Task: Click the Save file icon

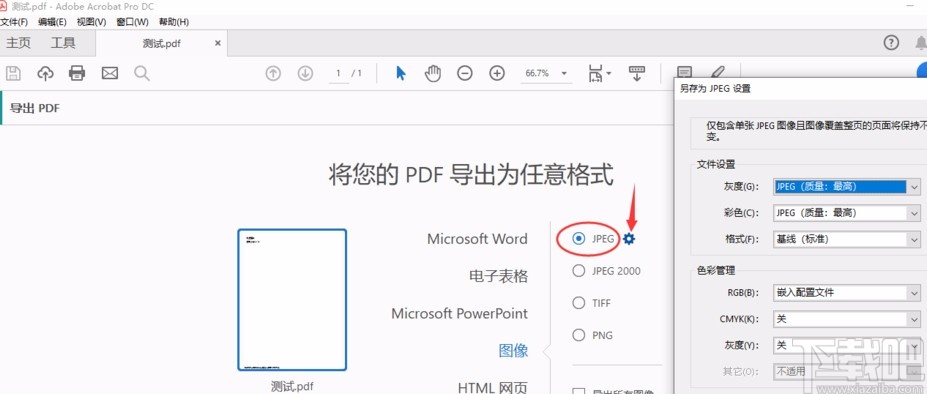Action: [13, 73]
